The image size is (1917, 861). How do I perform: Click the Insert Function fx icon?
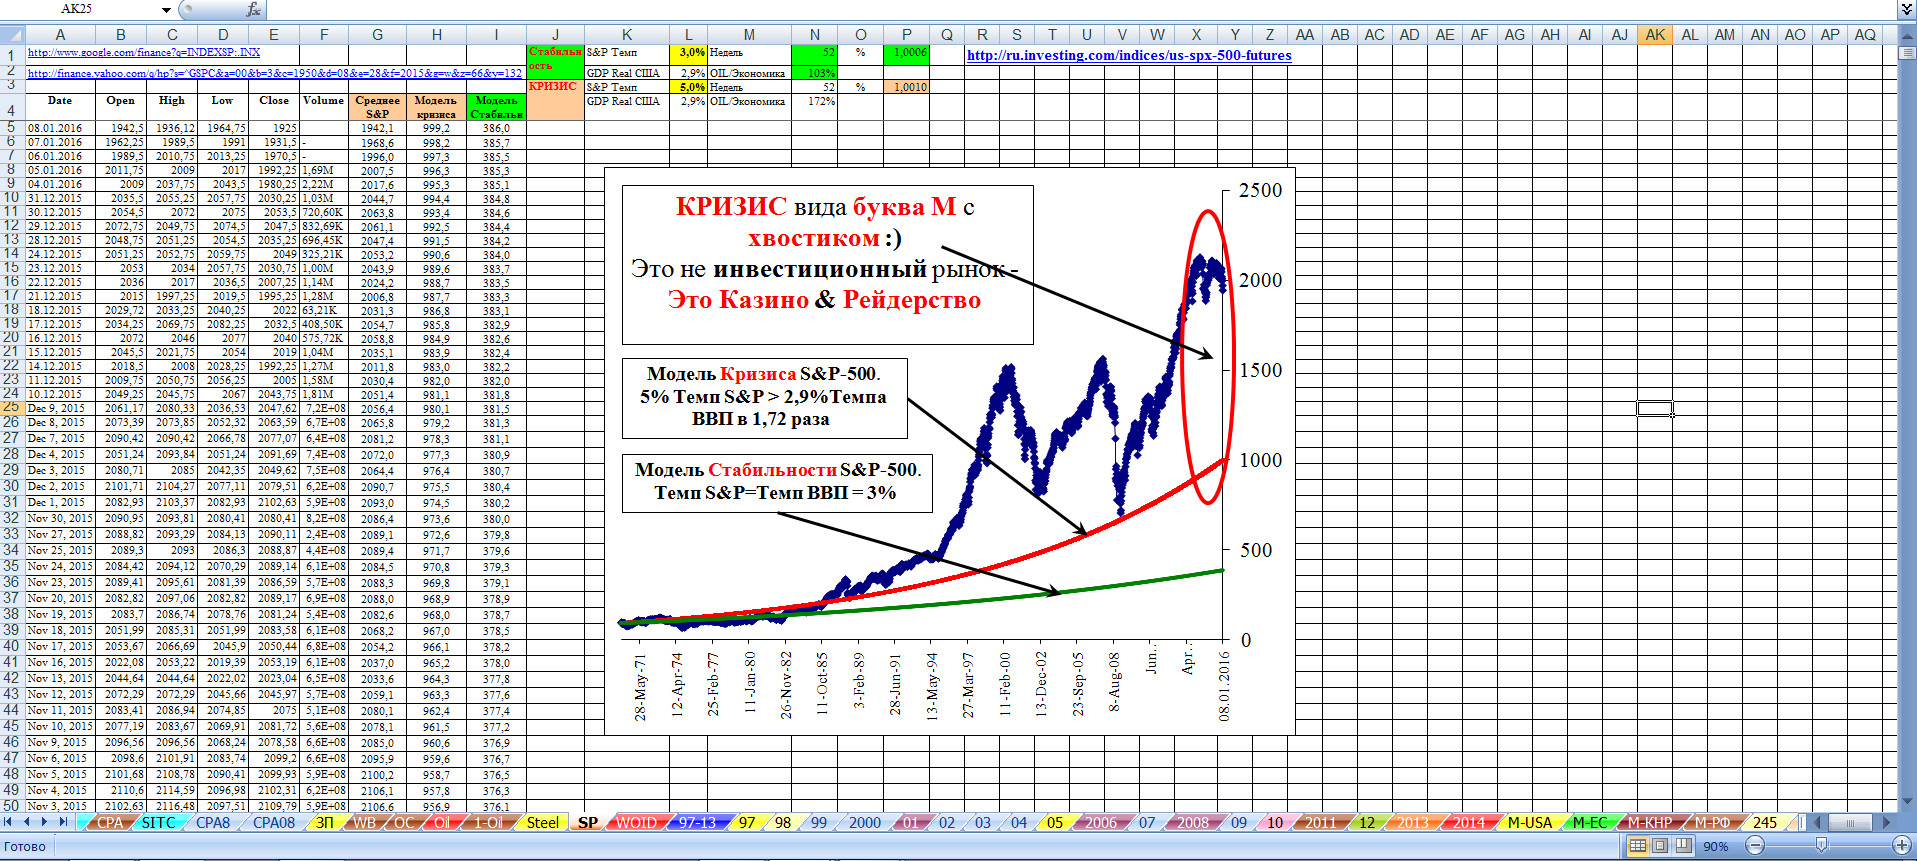click(x=253, y=9)
